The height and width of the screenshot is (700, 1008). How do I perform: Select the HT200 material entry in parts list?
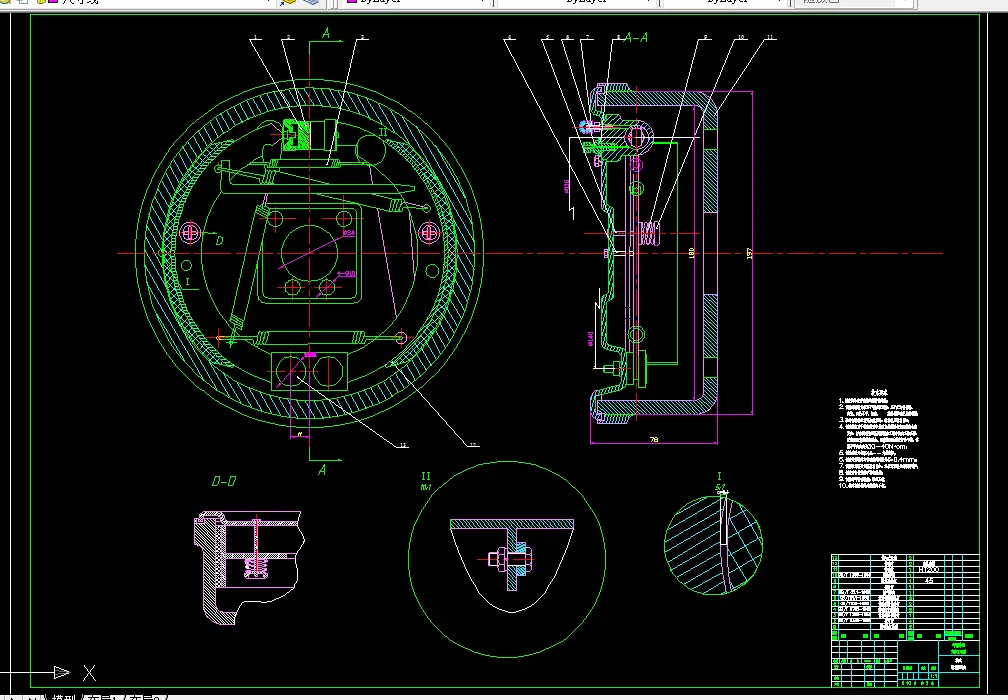(928, 570)
